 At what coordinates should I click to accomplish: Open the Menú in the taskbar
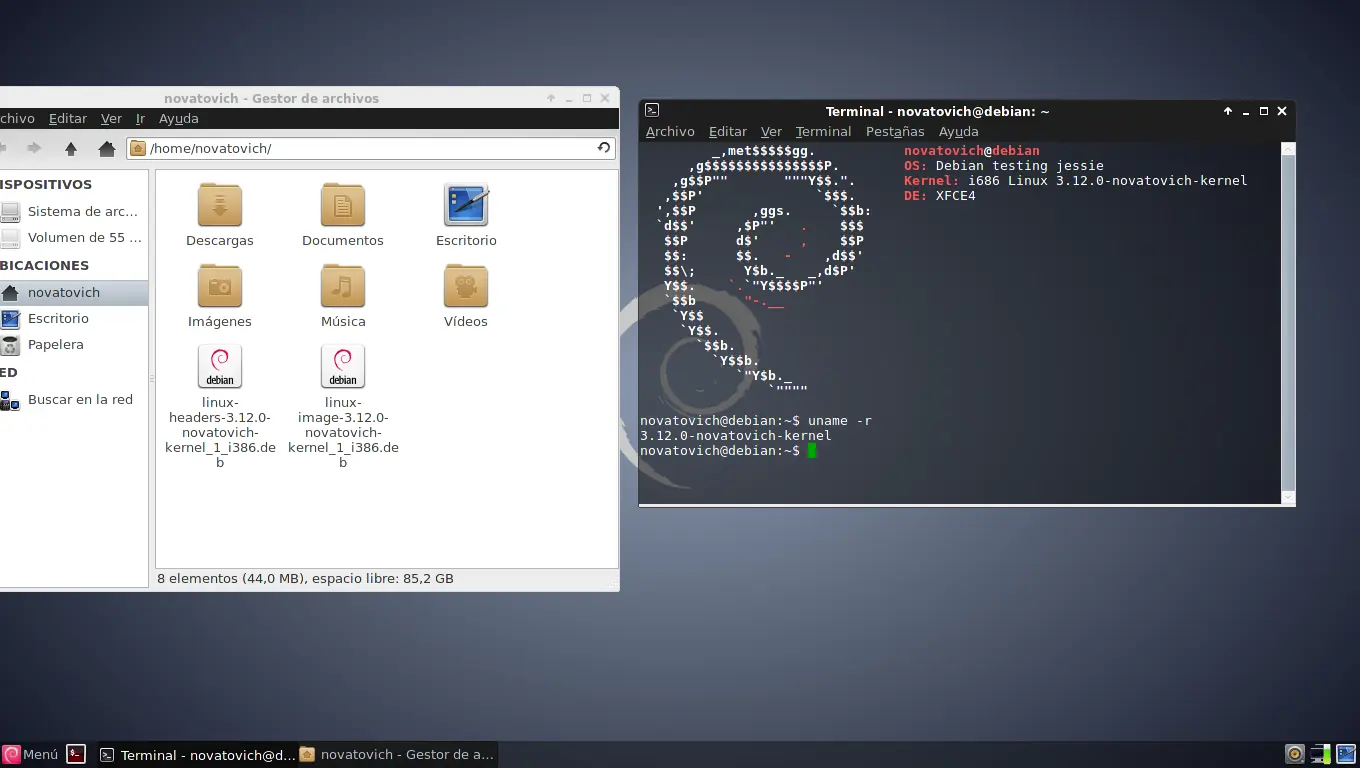point(33,754)
